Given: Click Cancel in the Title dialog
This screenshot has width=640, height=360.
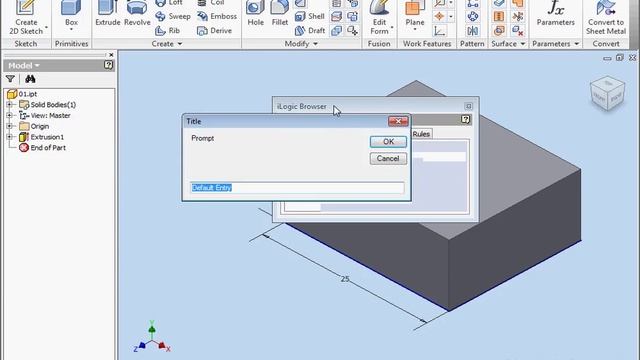Looking at the screenshot, I should [x=388, y=158].
